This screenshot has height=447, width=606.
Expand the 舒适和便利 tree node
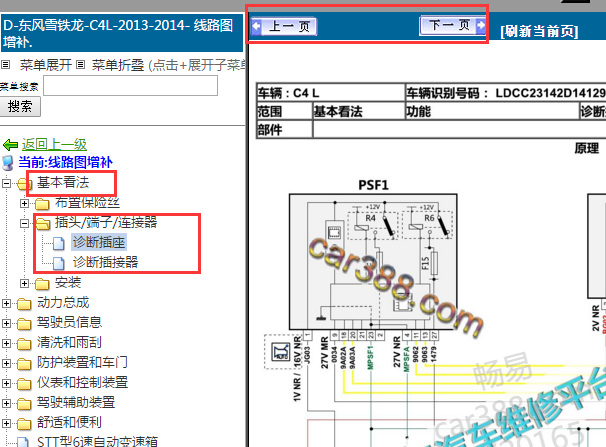pos(7,423)
